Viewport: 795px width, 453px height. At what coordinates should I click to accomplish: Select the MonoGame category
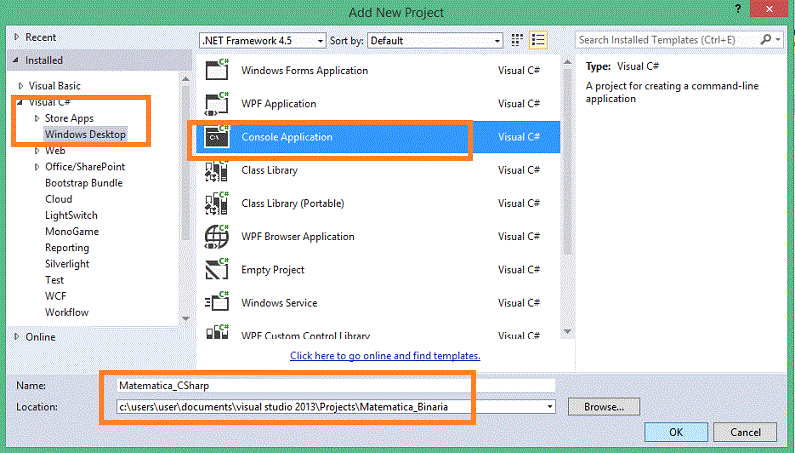coord(72,232)
